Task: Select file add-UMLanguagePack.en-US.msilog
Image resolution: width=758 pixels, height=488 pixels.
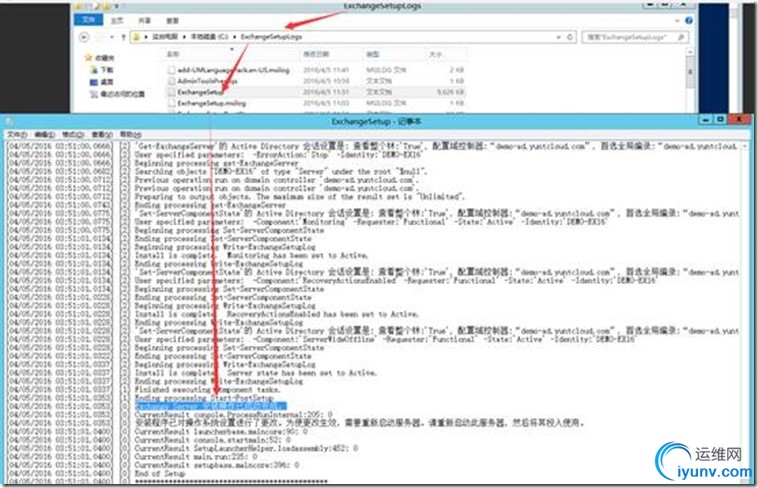Action: point(233,70)
